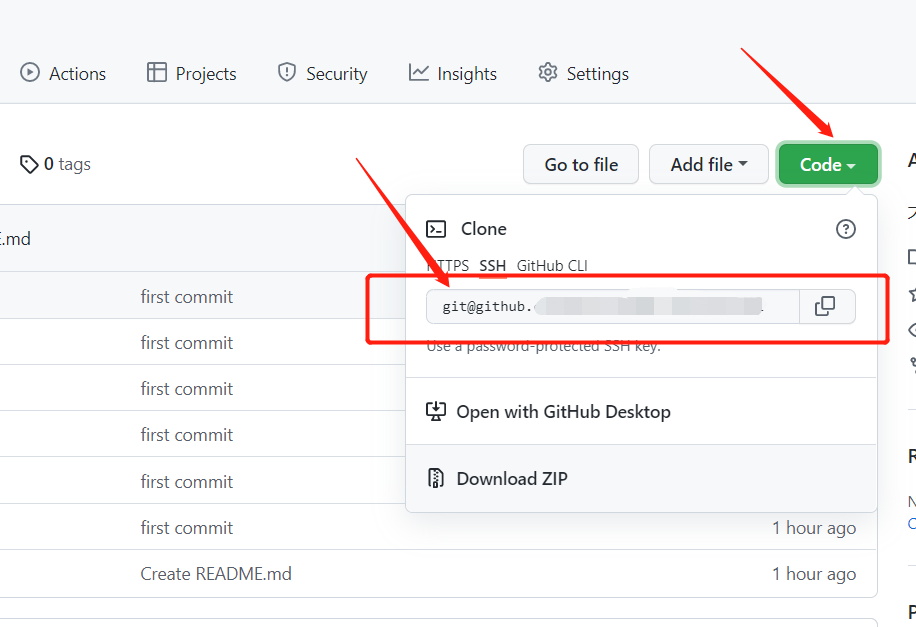Click 1 hour ago in the Create README.md row

coord(814,574)
